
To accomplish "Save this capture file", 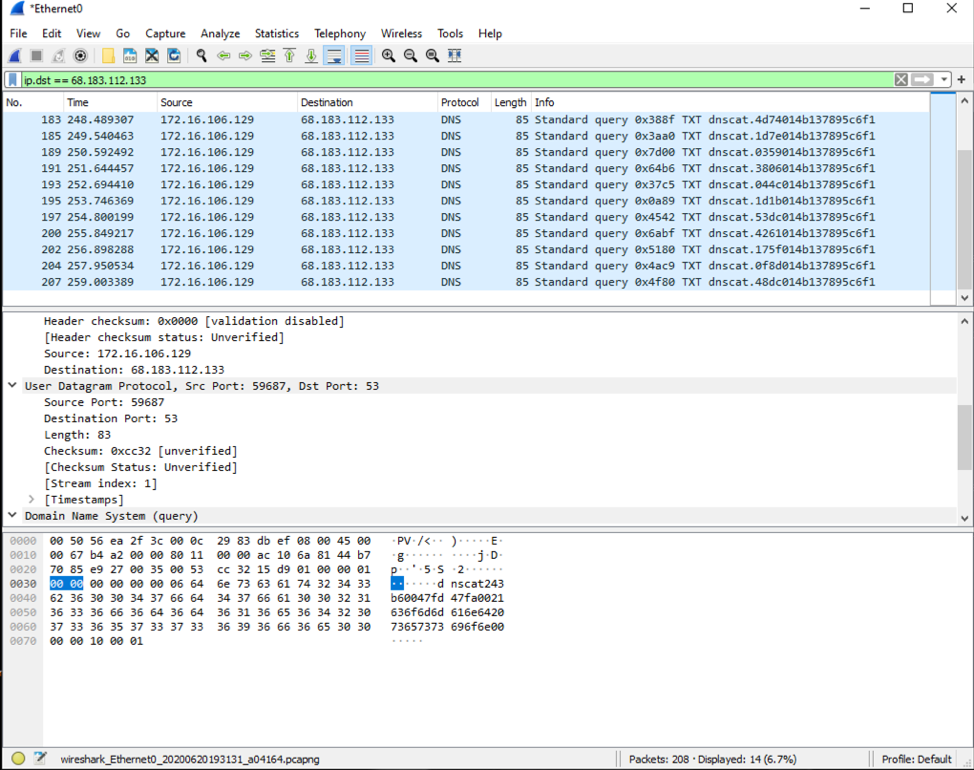I will (x=130, y=56).
